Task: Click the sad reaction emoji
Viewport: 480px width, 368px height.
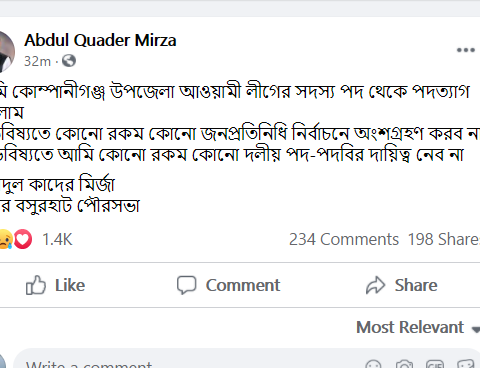Action: pyautogui.click(x=5, y=239)
